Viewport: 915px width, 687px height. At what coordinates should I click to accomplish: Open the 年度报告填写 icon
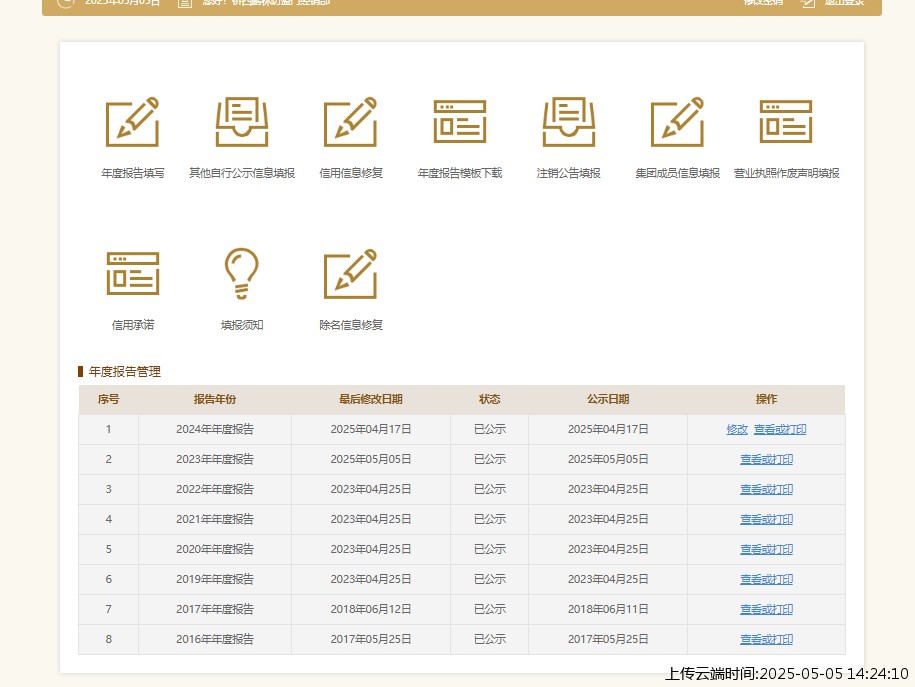132,121
